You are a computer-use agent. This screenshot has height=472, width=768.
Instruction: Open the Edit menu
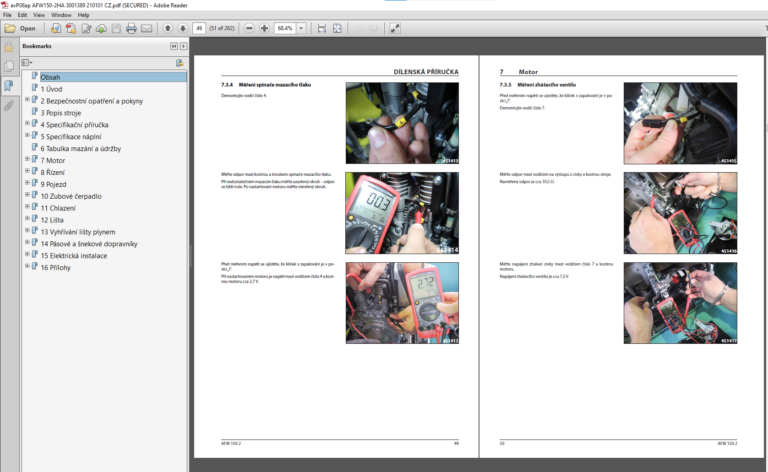click(x=23, y=15)
